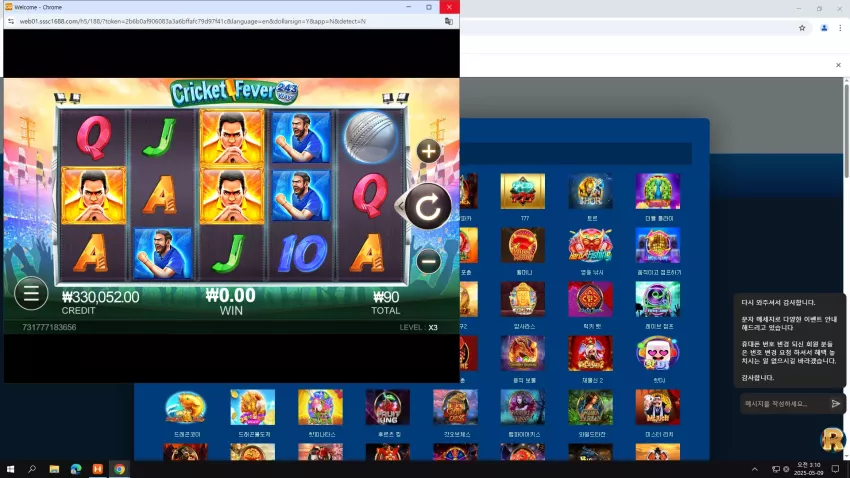The image size is (850, 478).
Task: Open the THOR game thumbnail
Action: pyautogui.click(x=590, y=191)
